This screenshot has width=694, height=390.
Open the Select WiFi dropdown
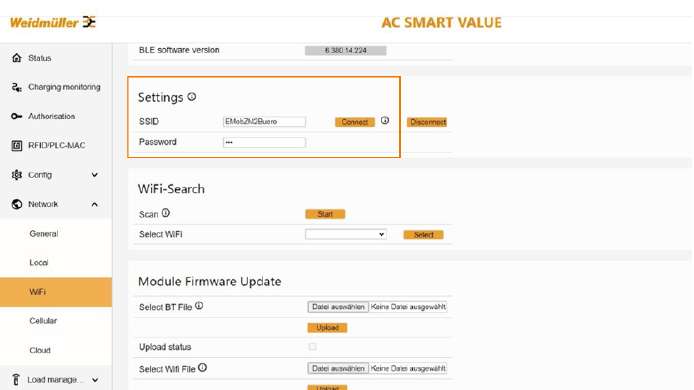346,234
